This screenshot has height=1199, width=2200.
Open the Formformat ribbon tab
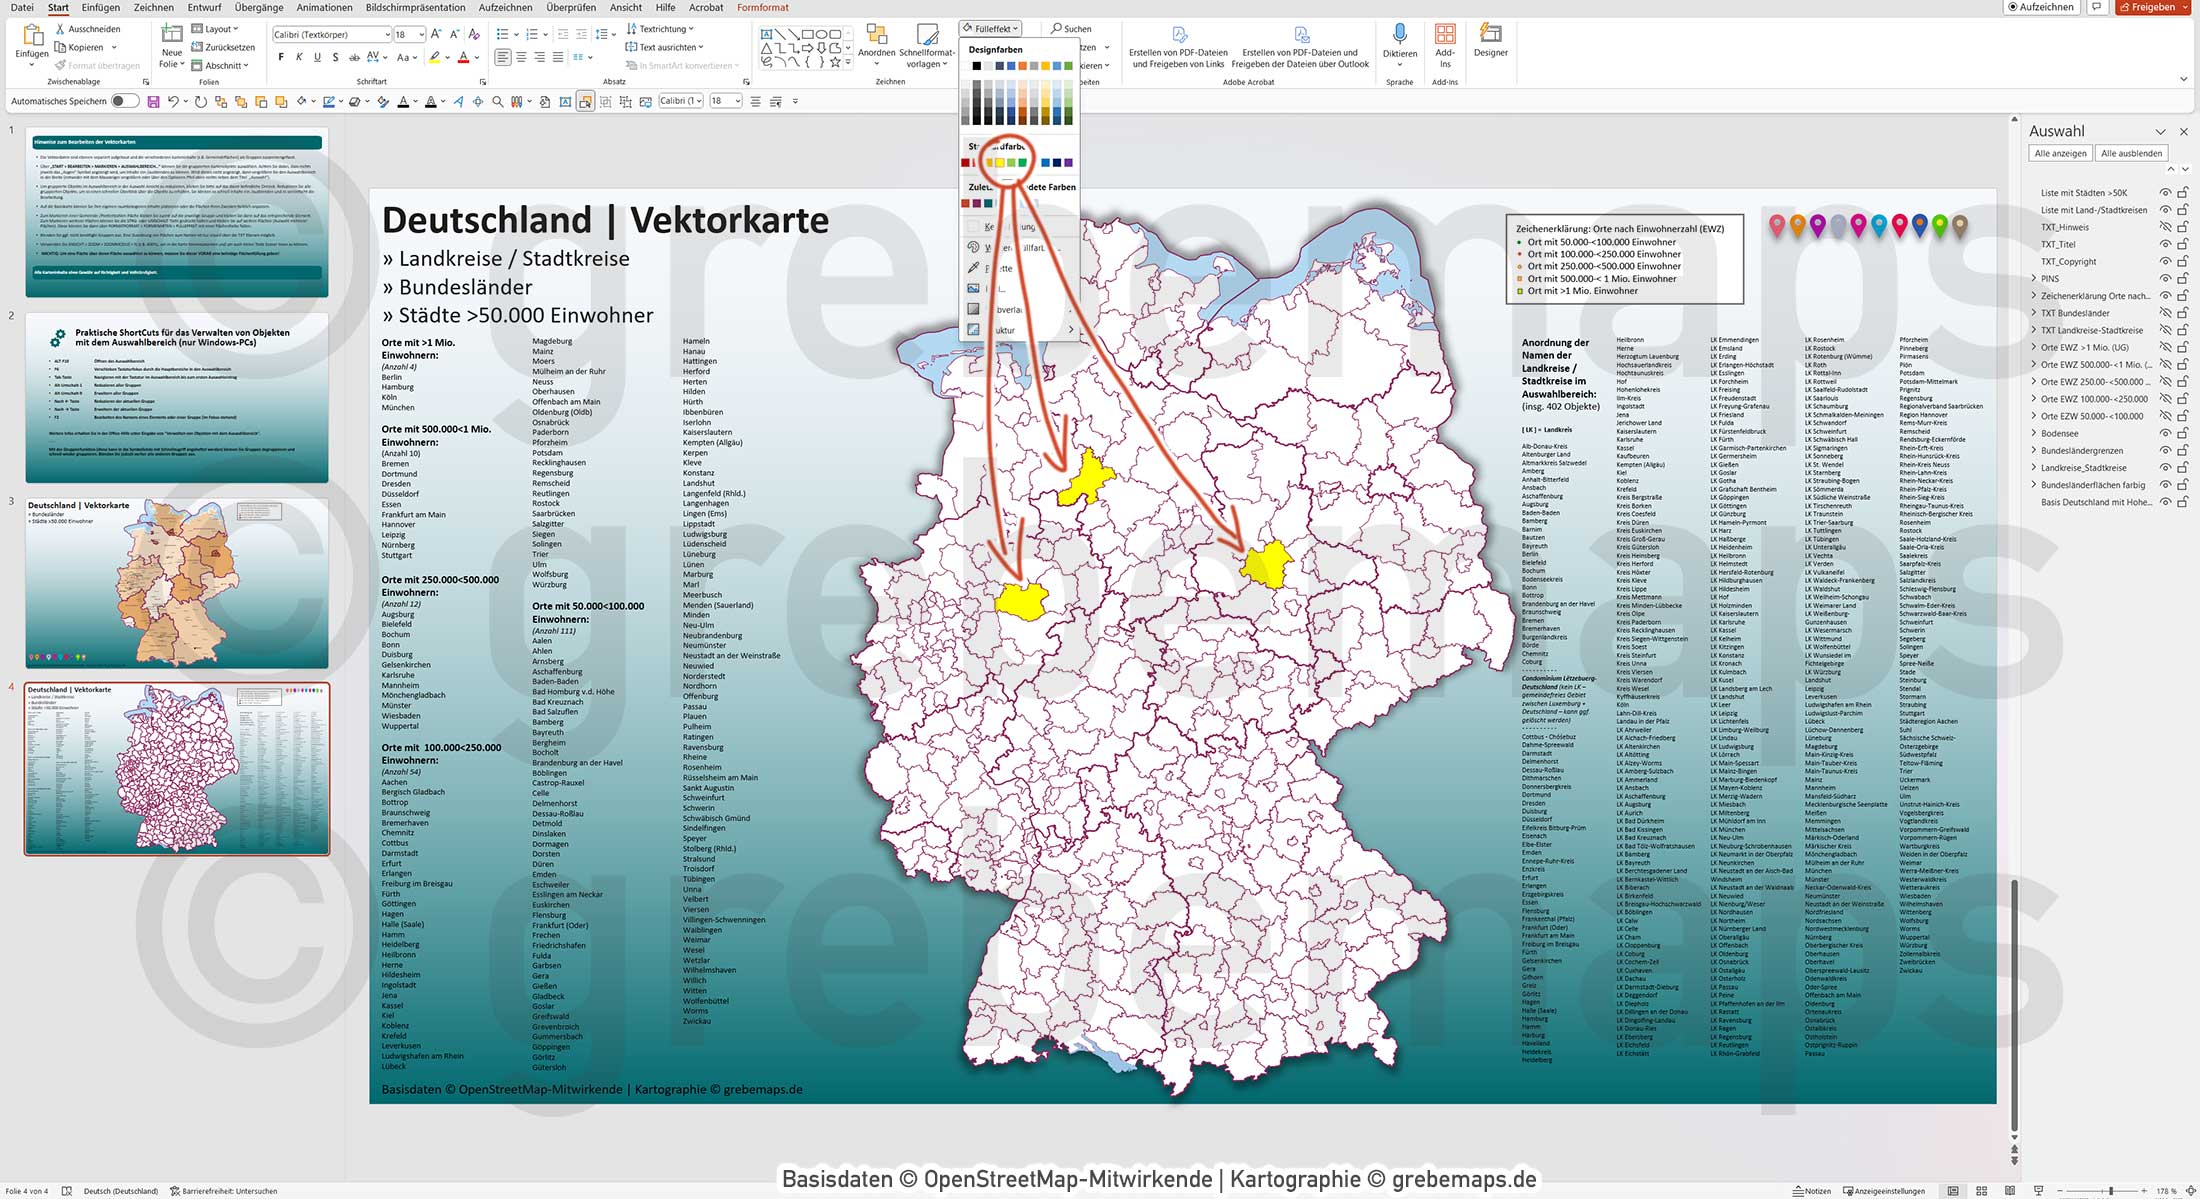point(762,7)
